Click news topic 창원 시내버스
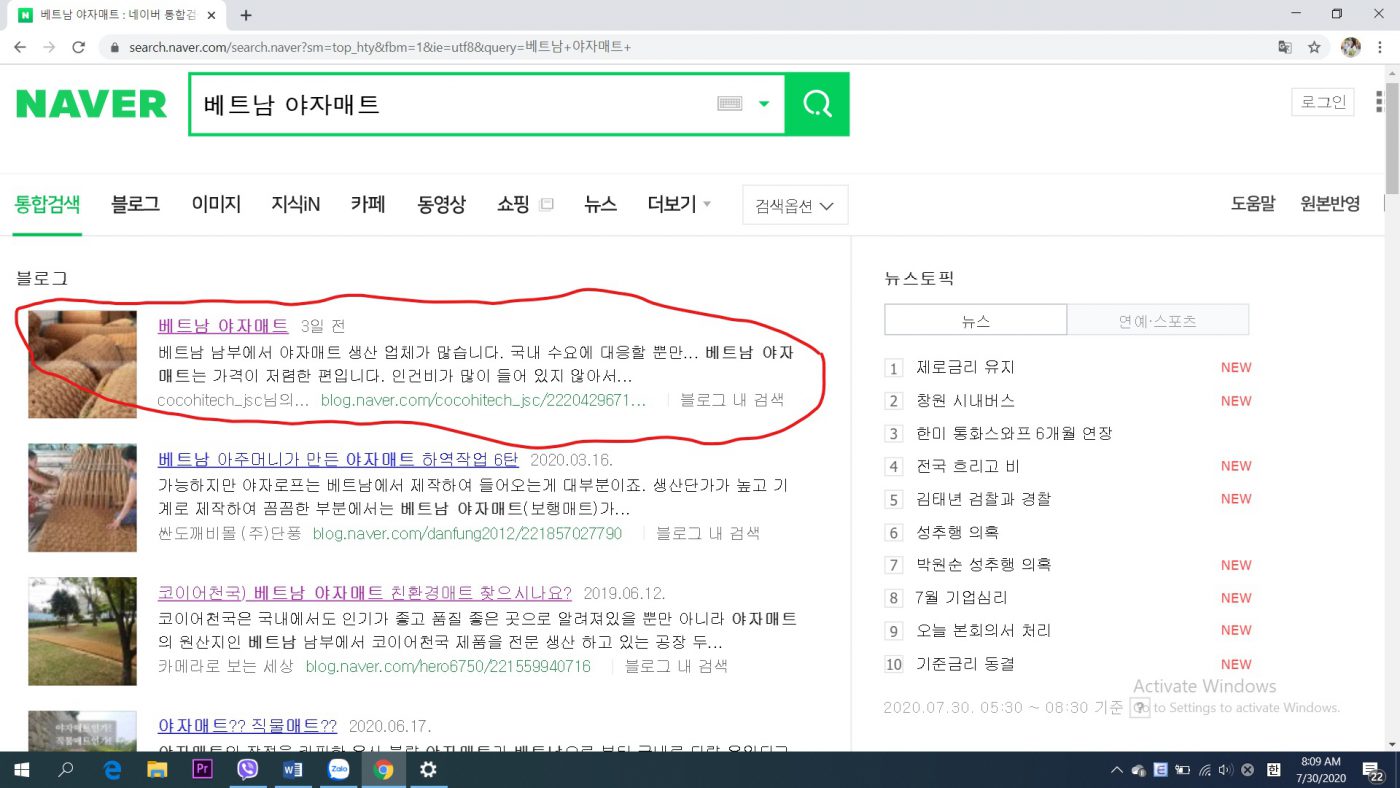This screenshot has height=788, width=1400. [965, 400]
